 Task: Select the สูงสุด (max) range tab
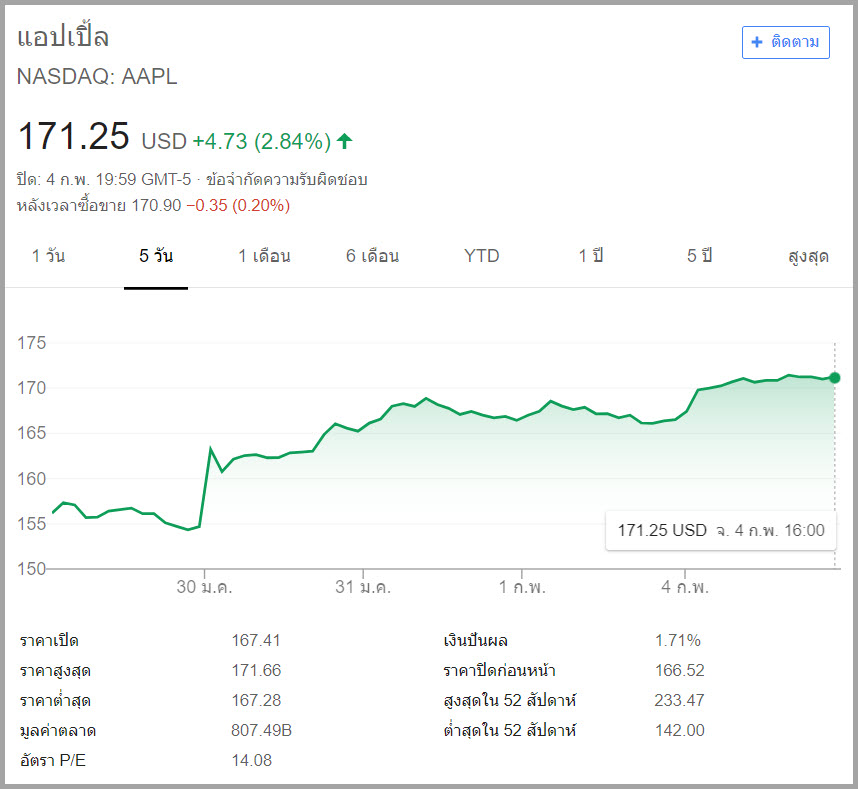click(x=807, y=256)
